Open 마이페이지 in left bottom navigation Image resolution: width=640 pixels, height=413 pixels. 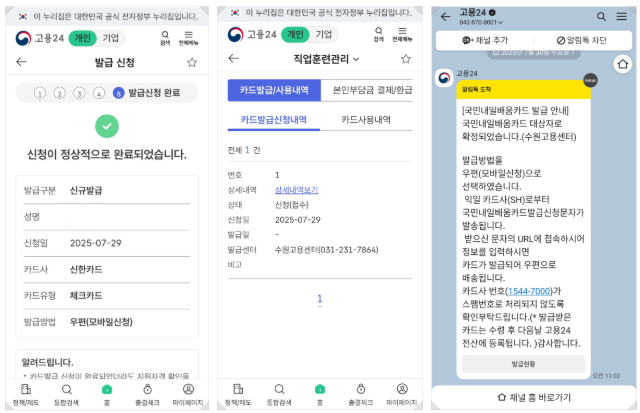(x=188, y=394)
